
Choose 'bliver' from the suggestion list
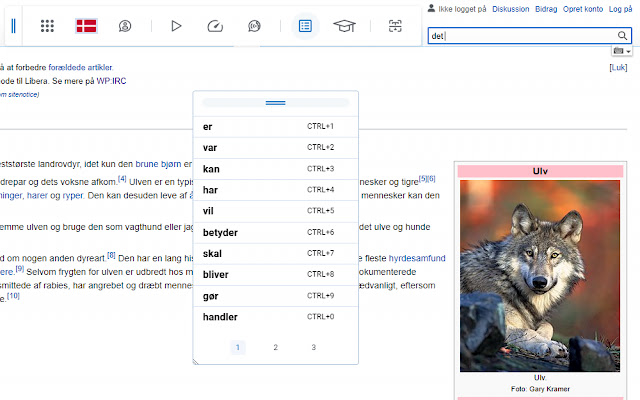coord(276,275)
